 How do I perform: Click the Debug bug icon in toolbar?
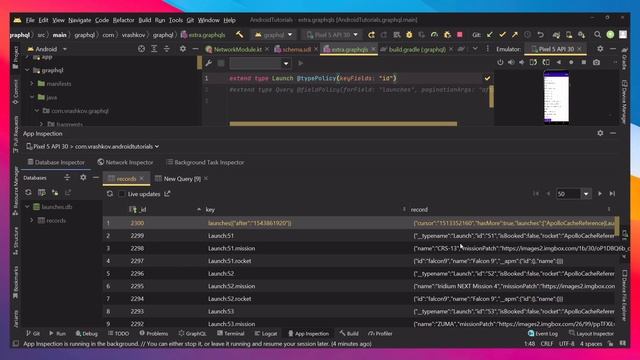click(x=409, y=35)
